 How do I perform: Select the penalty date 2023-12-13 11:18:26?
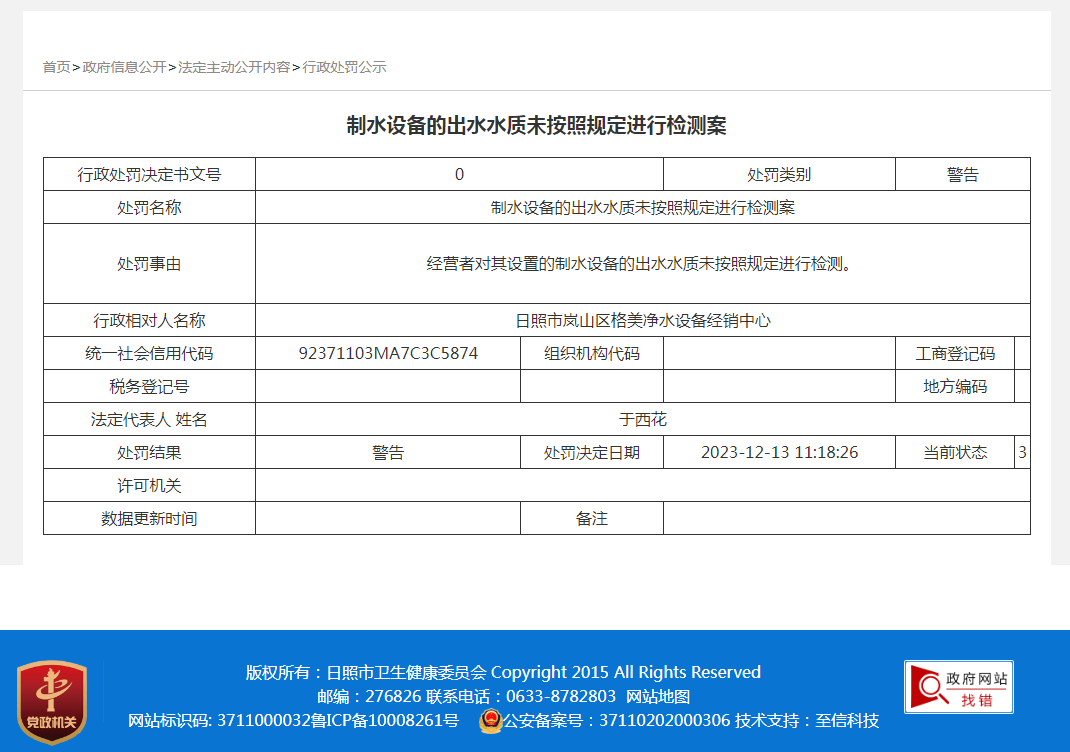point(779,453)
